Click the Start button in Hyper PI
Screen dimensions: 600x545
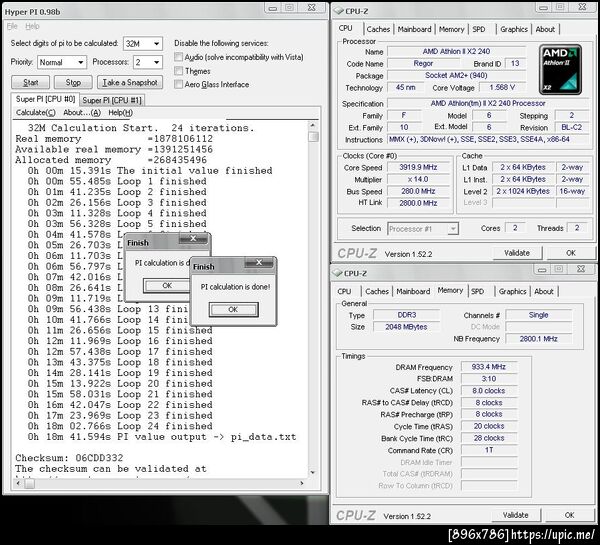[x=31, y=82]
